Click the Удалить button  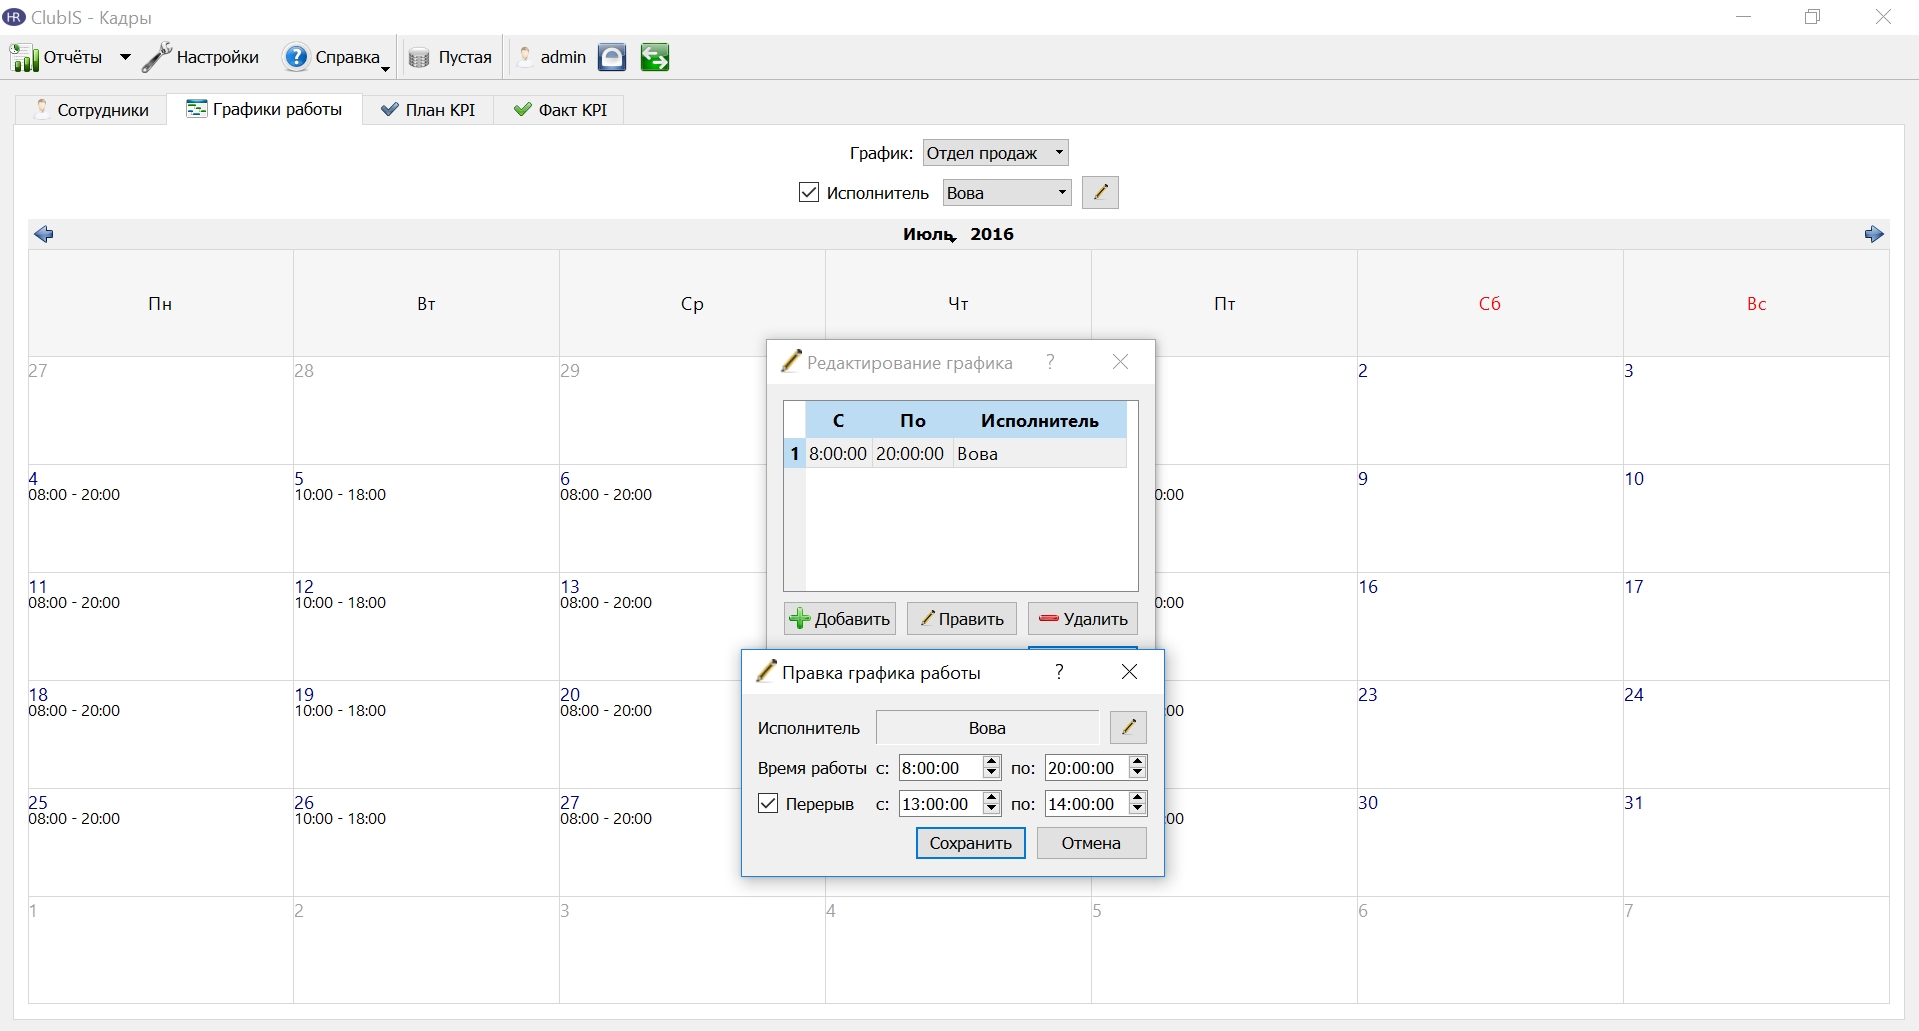[x=1082, y=619]
